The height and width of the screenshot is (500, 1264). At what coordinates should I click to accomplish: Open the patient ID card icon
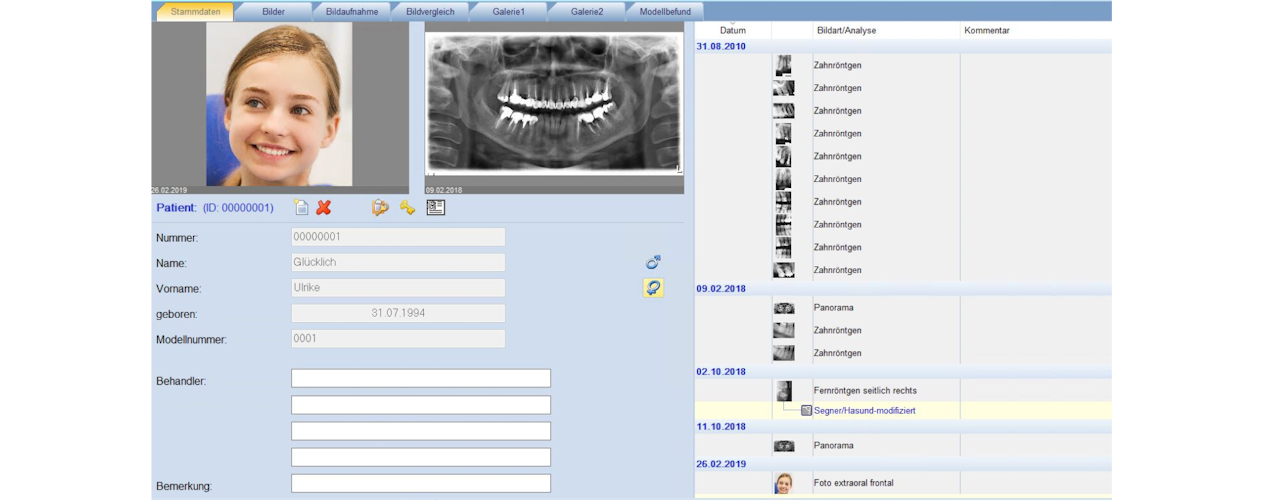[435, 208]
